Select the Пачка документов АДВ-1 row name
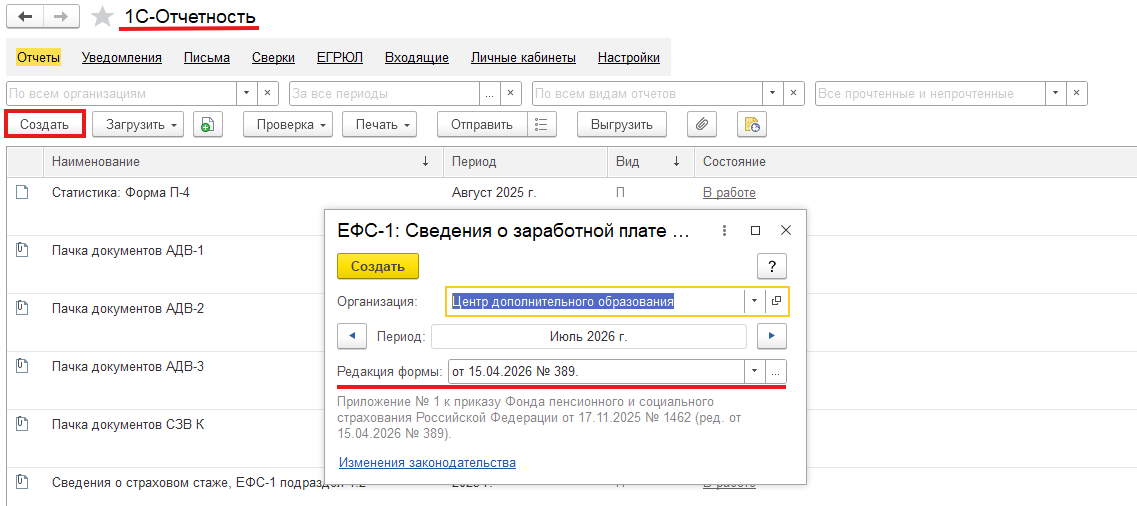This screenshot has height=506, width=1137. (x=128, y=250)
